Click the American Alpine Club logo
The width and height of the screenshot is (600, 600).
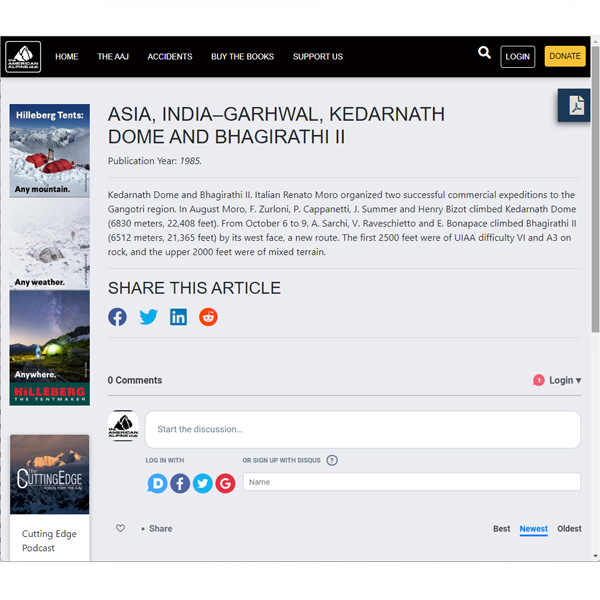[23, 57]
